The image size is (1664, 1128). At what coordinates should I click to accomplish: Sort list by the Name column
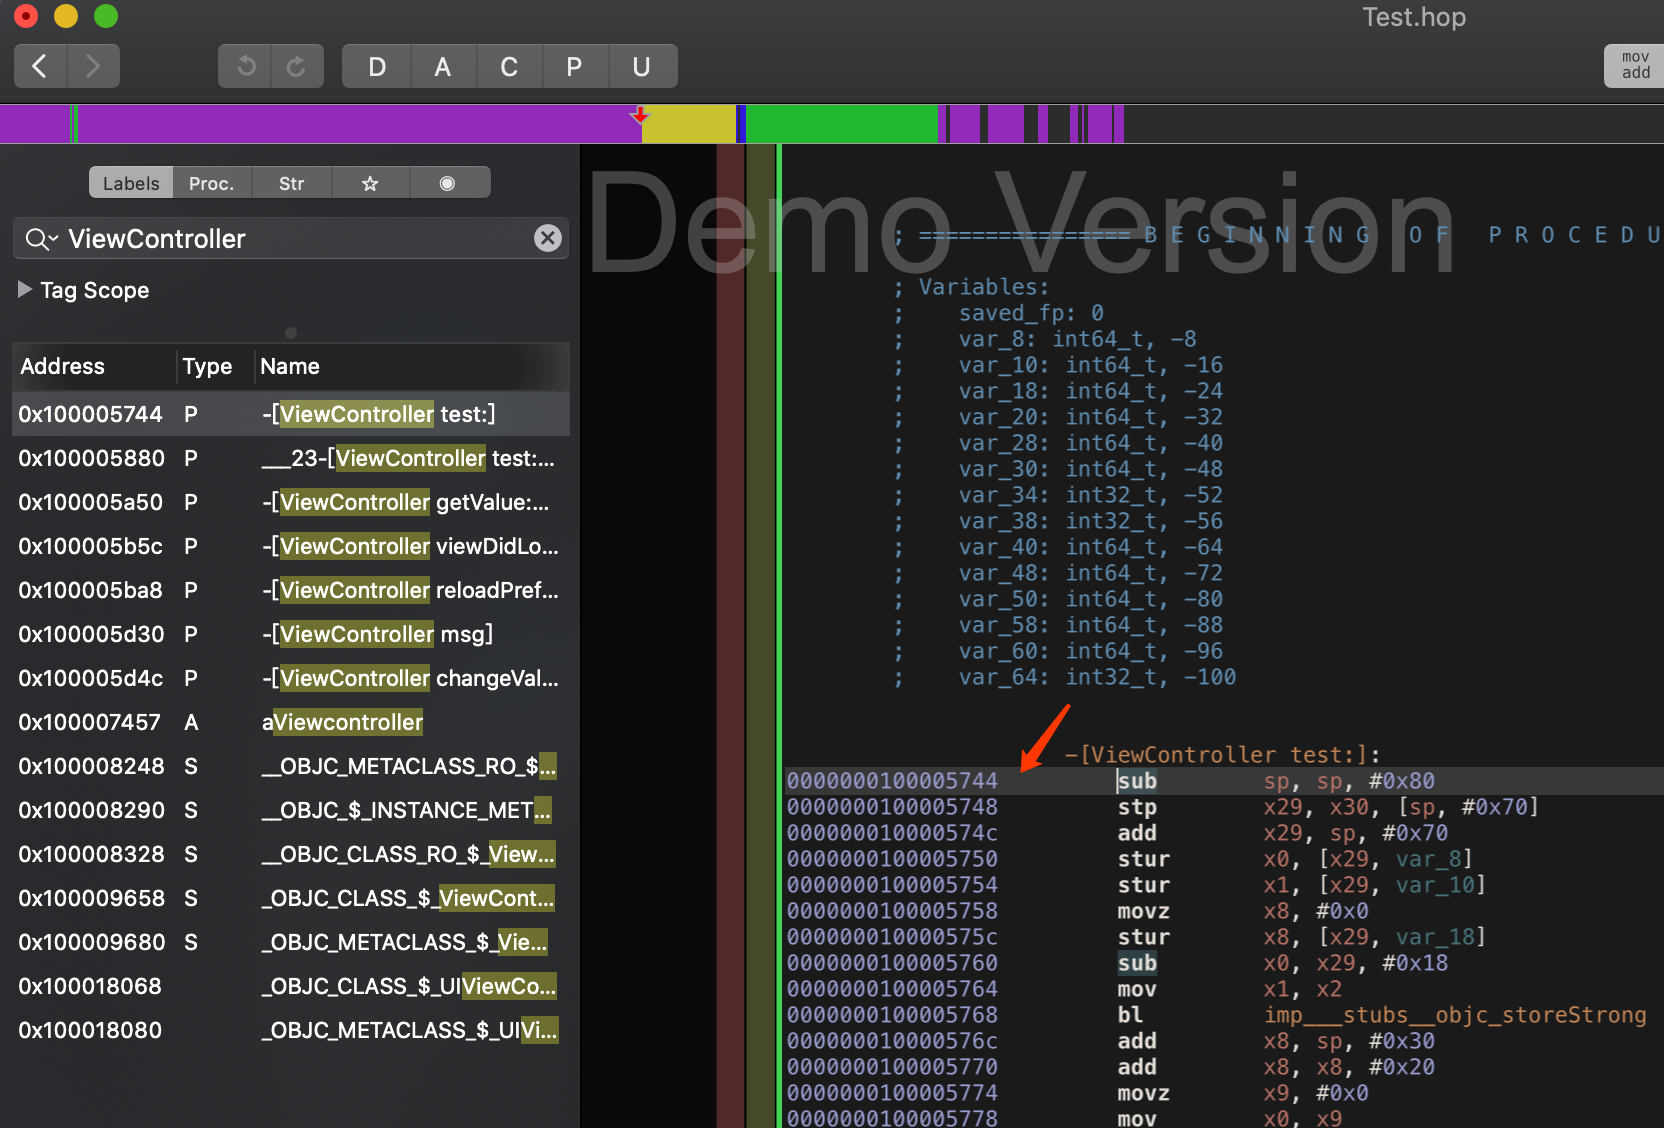(x=412, y=366)
